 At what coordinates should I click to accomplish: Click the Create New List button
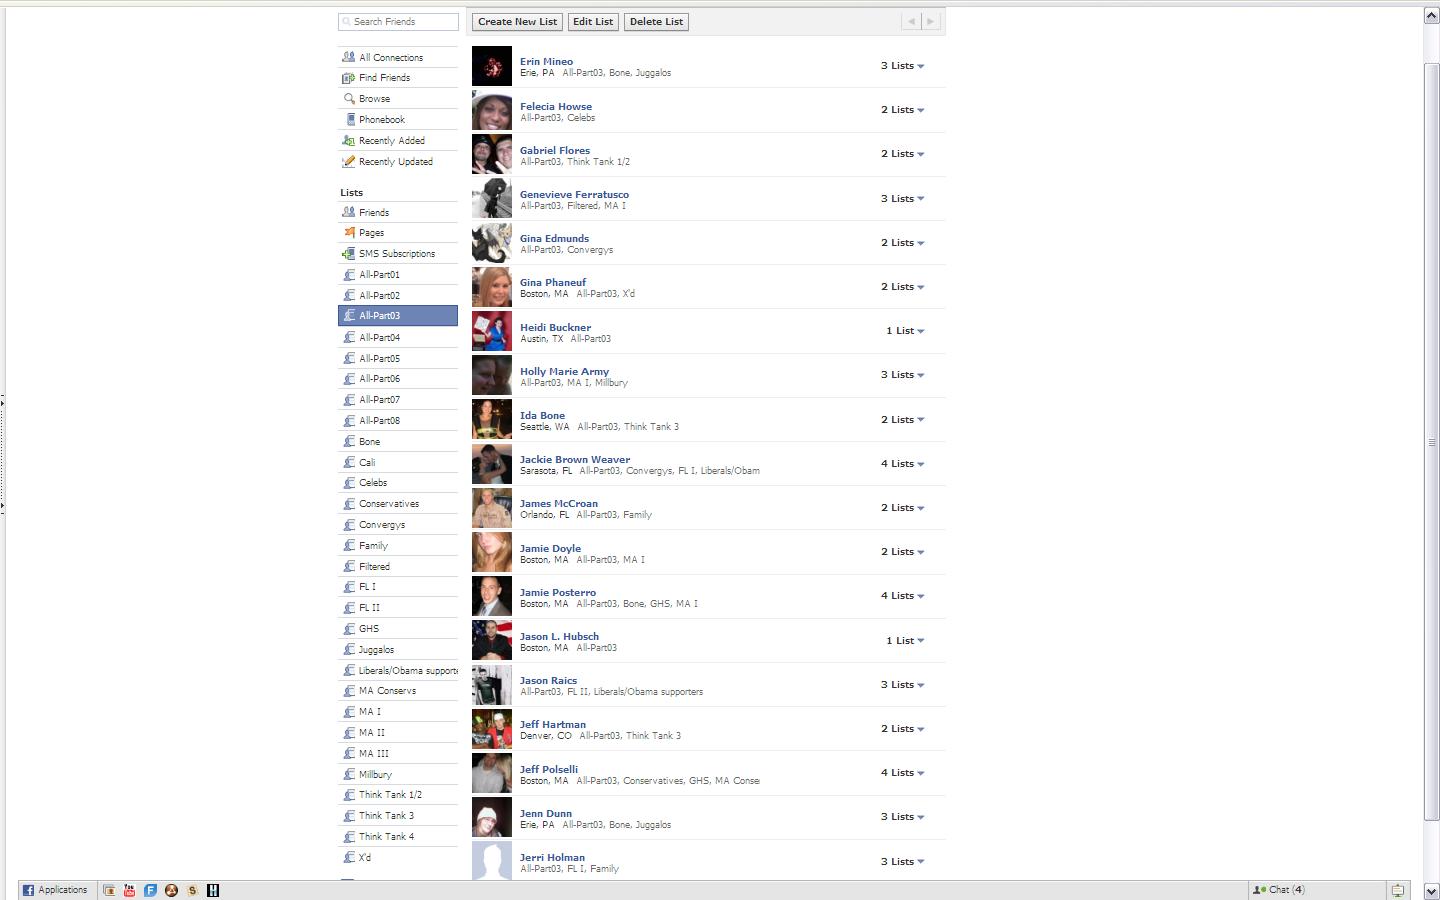(517, 22)
